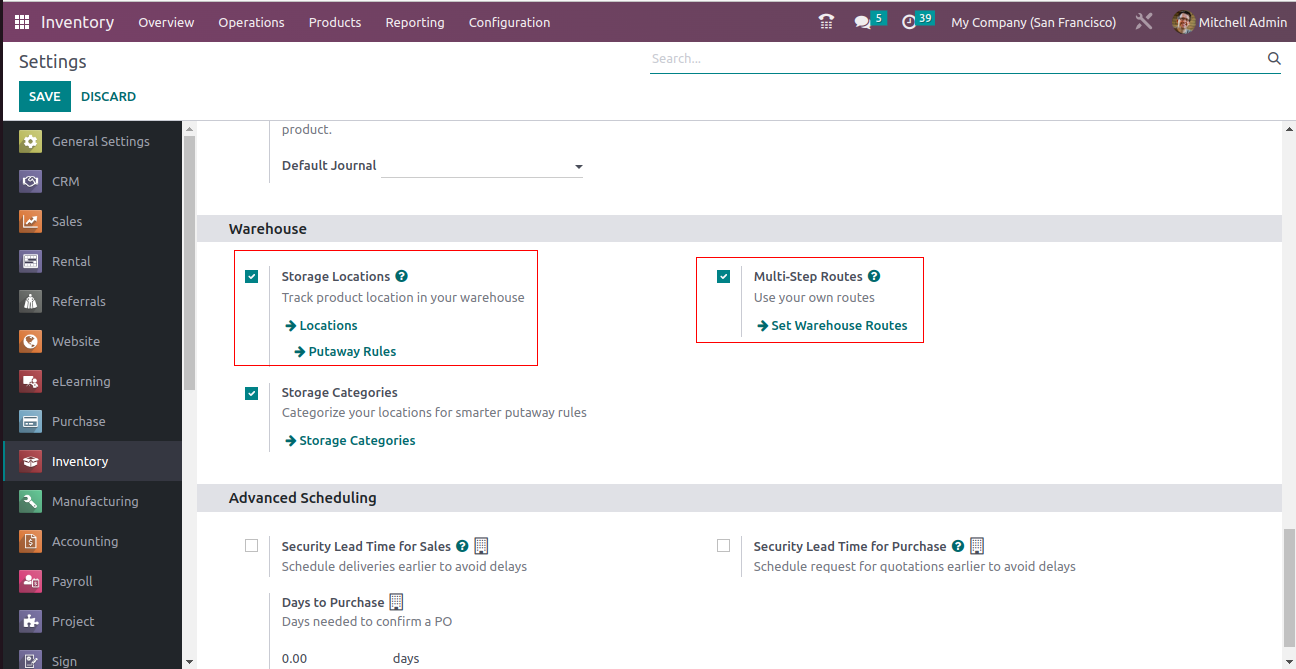
Task: Open the Reporting menu
Action: tap(415, 22)
